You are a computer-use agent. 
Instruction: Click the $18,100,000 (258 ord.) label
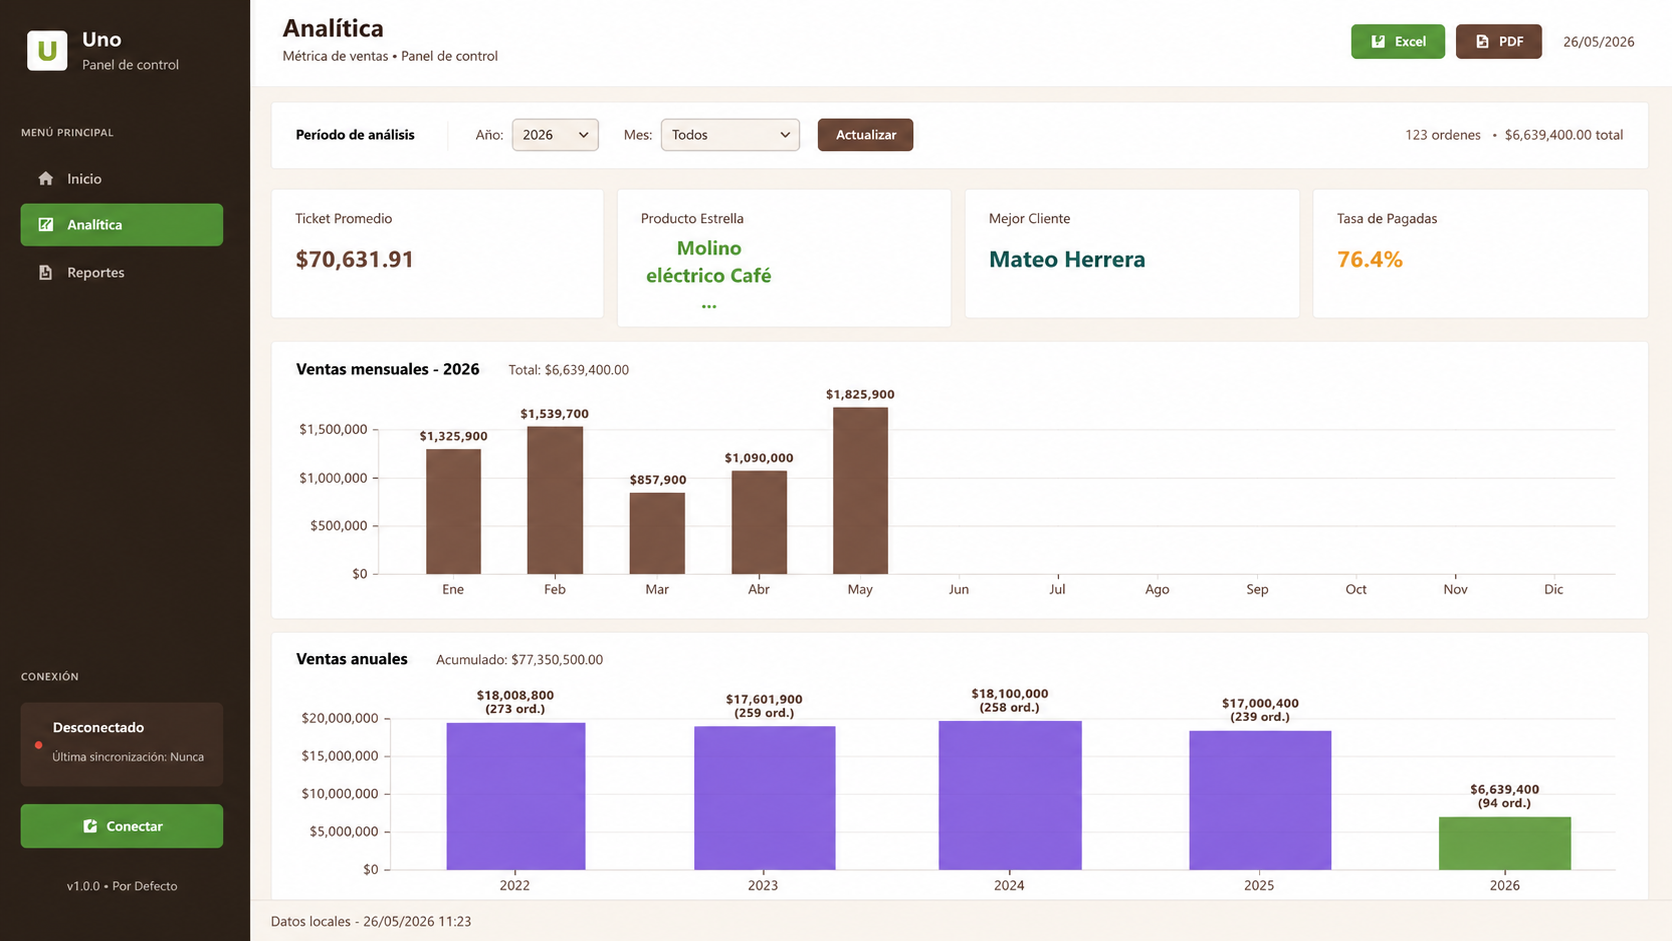[1009, 700]
